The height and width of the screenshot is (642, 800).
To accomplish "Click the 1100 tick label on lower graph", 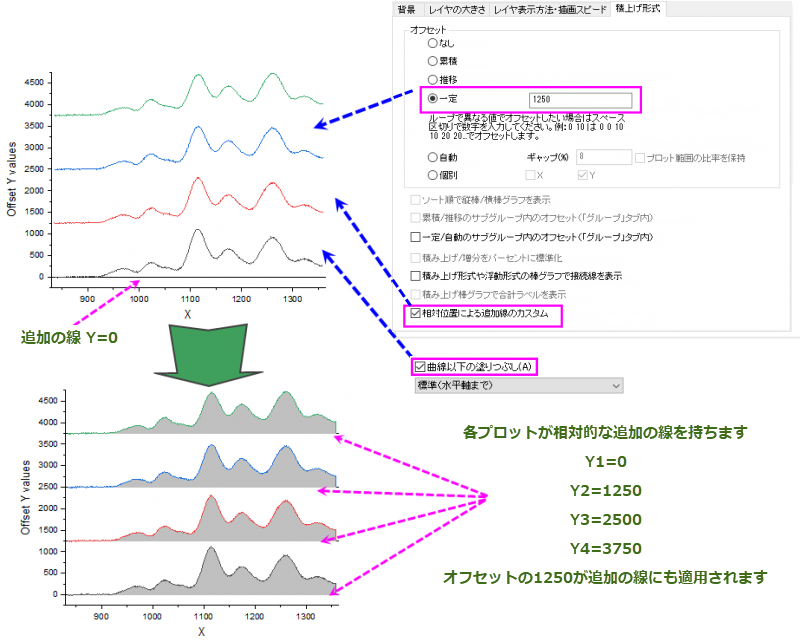I will tap(203, 616).
